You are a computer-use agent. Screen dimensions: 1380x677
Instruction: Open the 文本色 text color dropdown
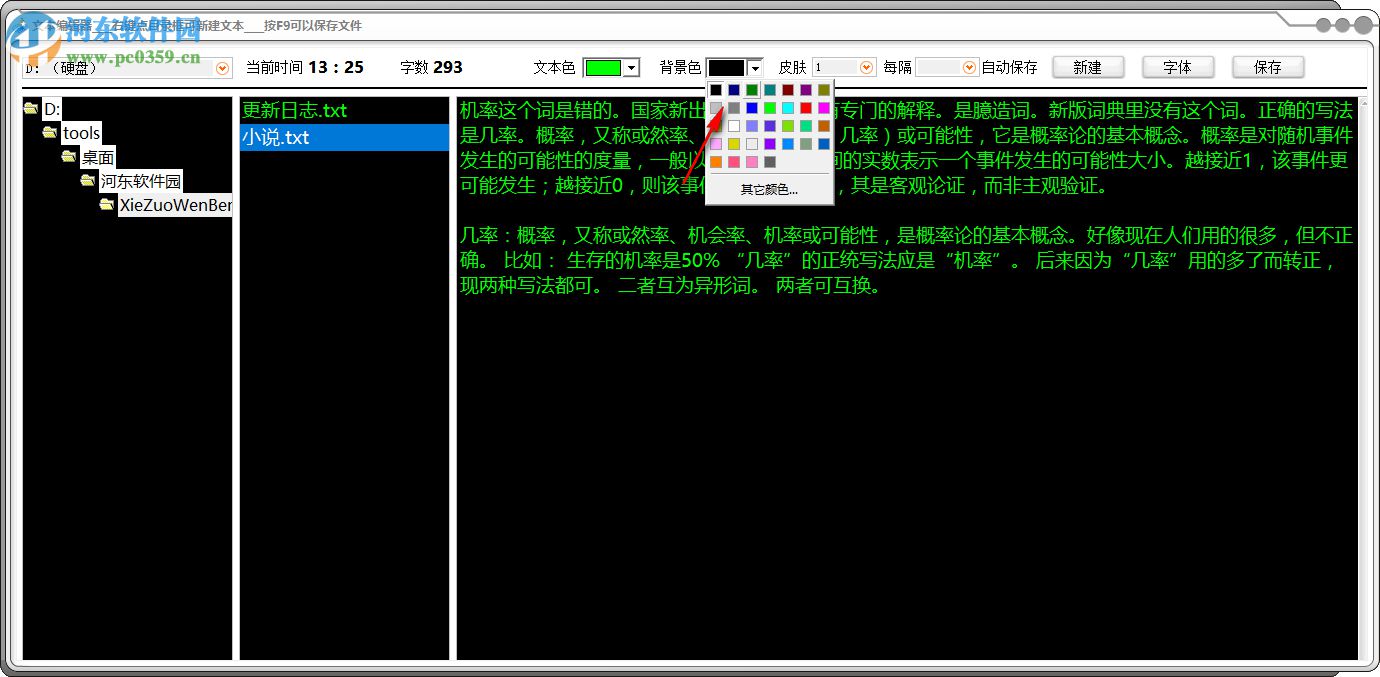tap(632, 67)
